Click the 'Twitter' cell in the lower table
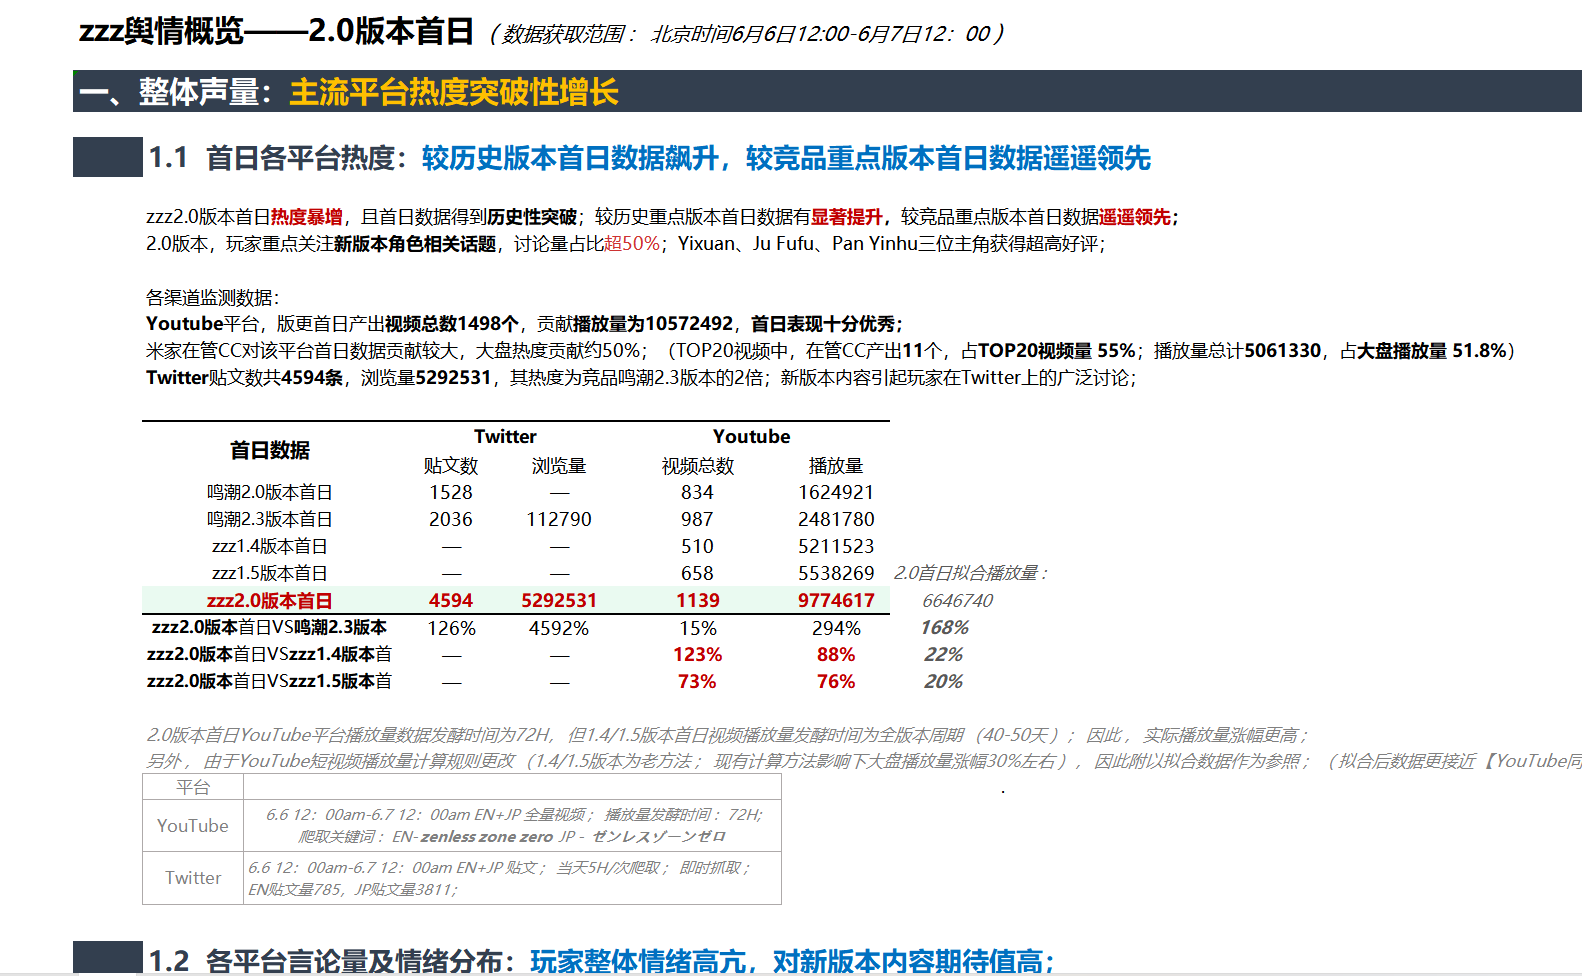Viewport: 1582px width, 976px height. click(x=193, y=878)
